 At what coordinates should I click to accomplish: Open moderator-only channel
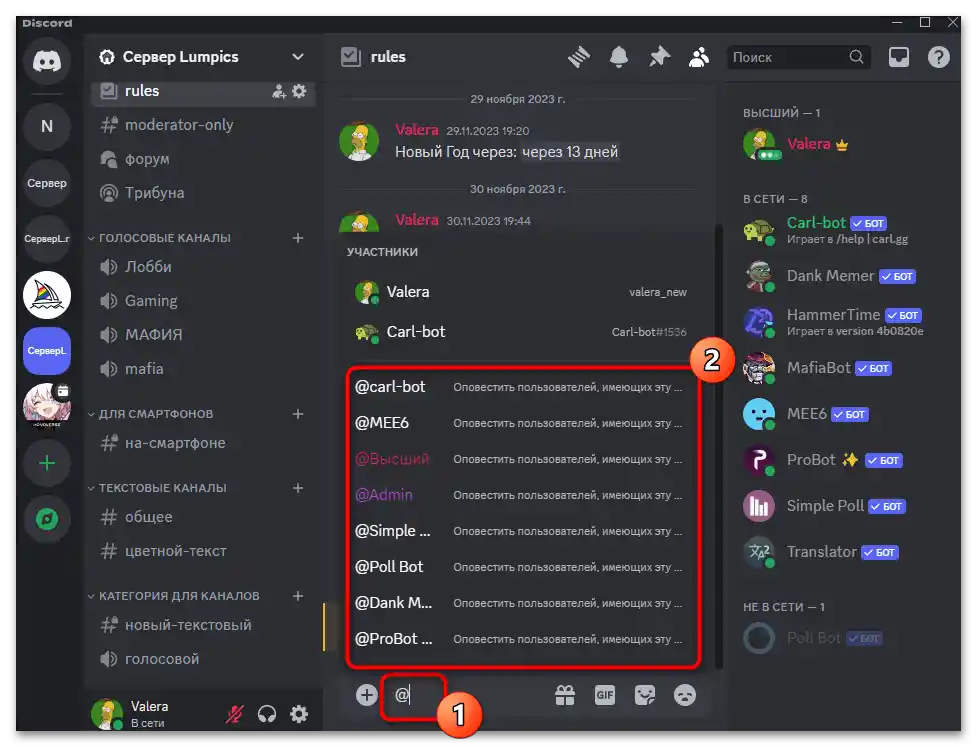pyautogui.click(x=204, y=125)
